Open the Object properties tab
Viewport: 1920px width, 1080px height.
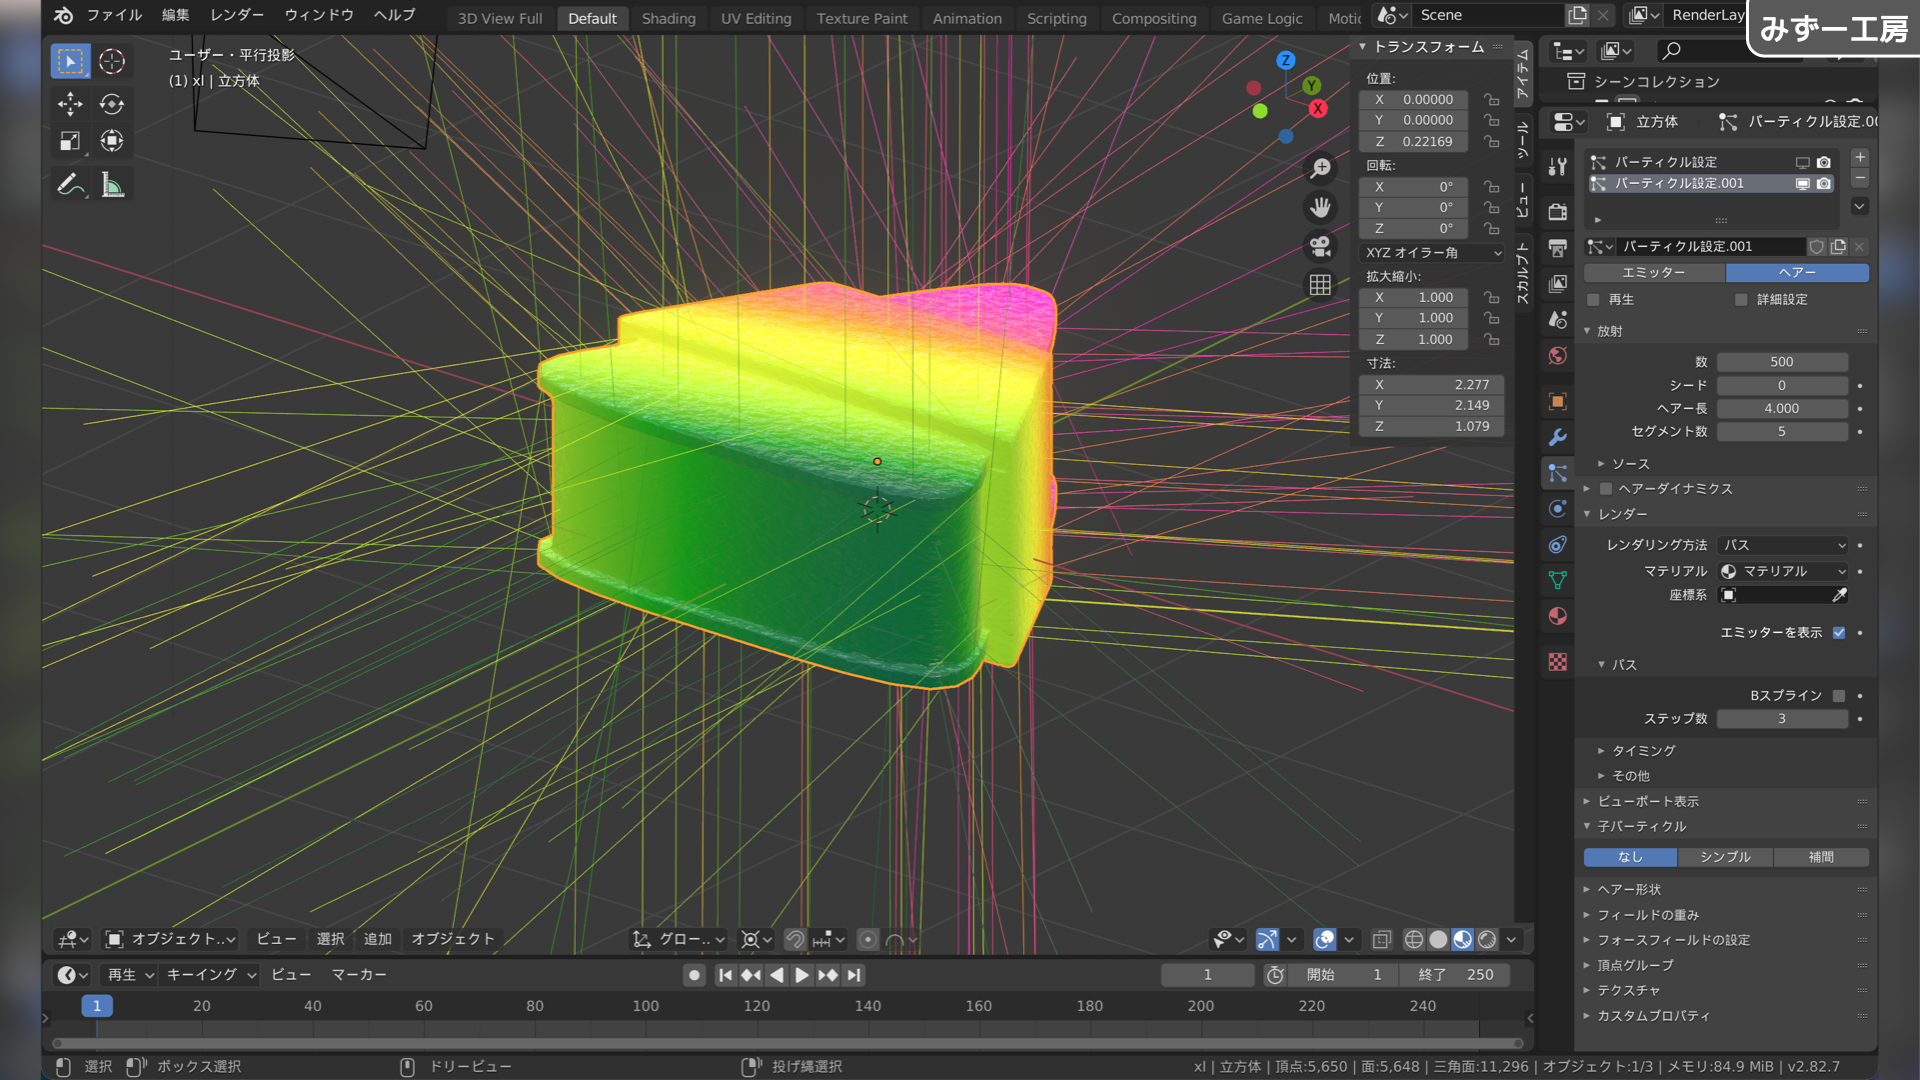1558,401
